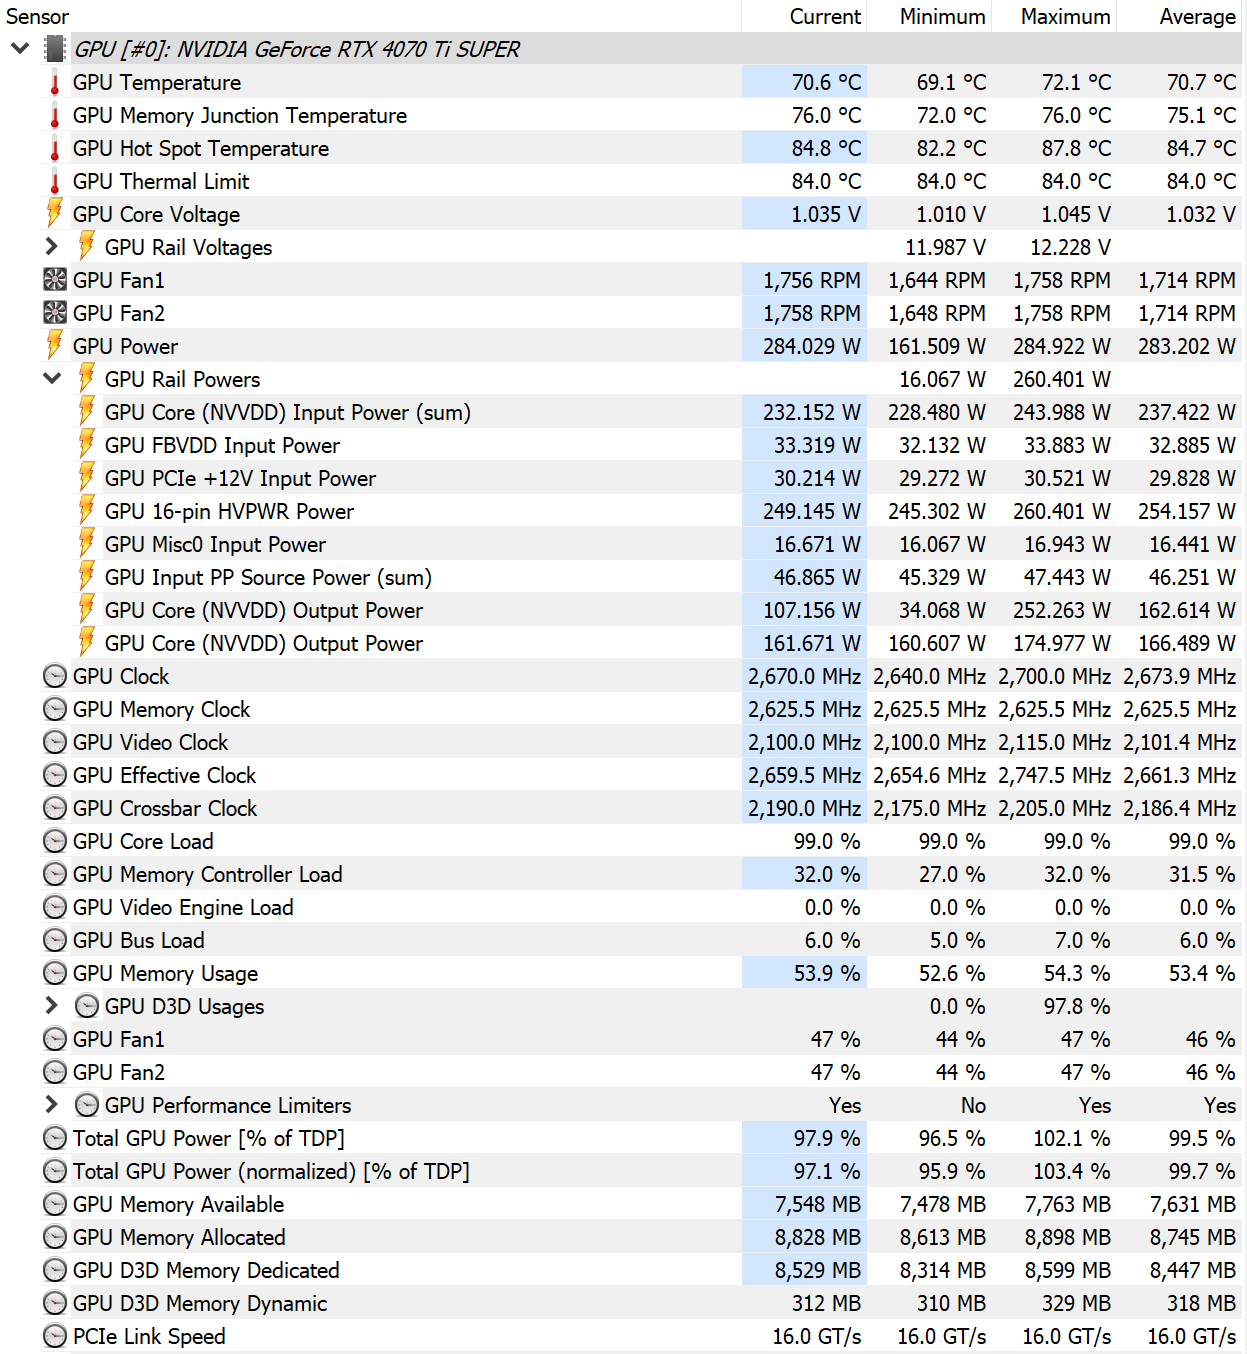The height and width of the screenshot is (1354, 1247).
Task: Click clock gauge icon beside GPU Clock
Action: coord(55,676)
